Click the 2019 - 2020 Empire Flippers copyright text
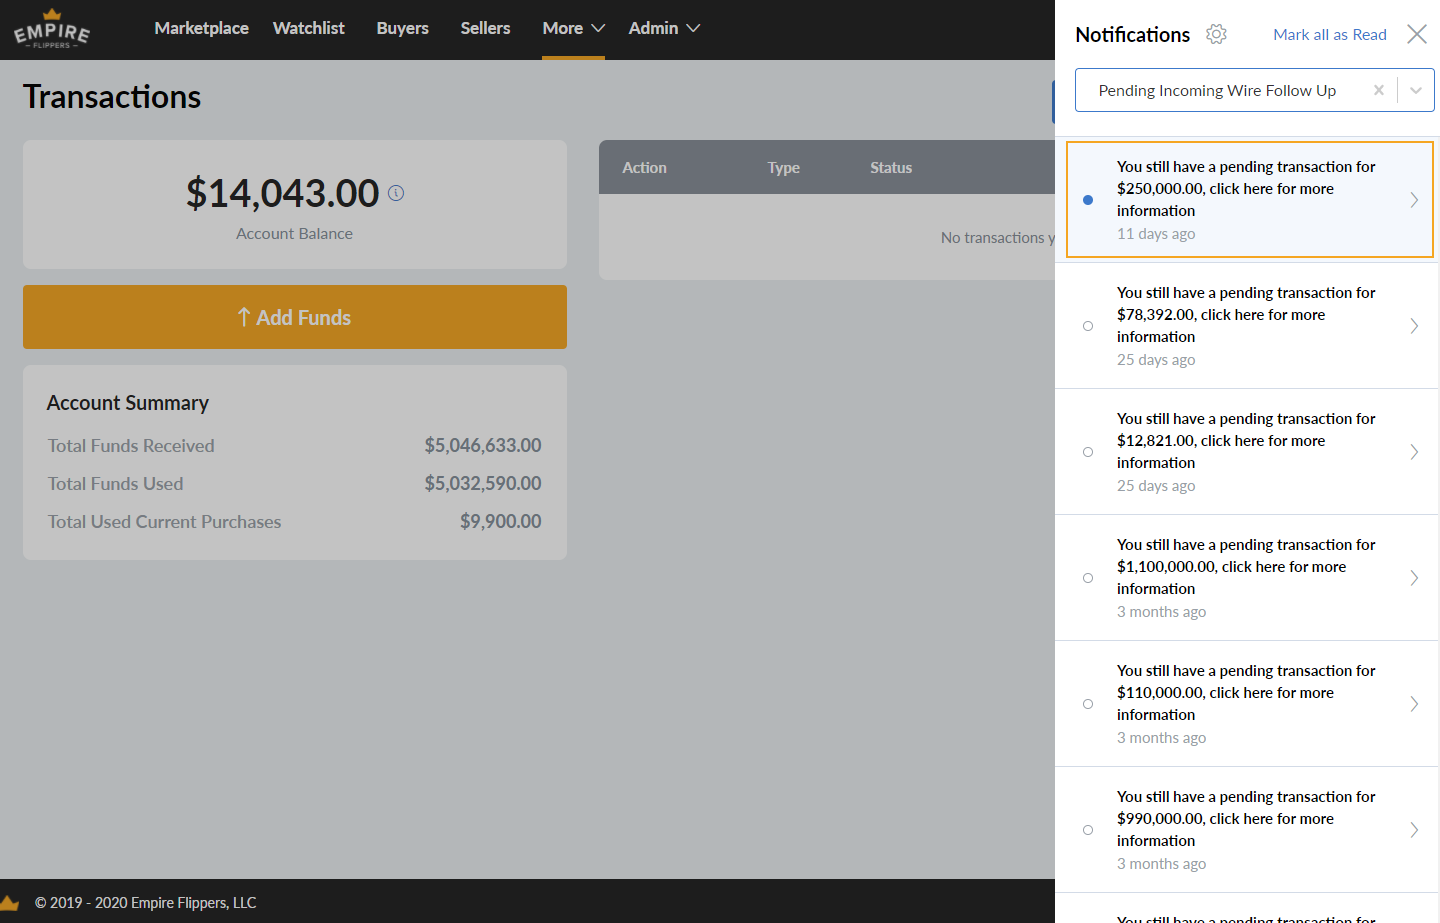1440x923 pixels. 146,902
